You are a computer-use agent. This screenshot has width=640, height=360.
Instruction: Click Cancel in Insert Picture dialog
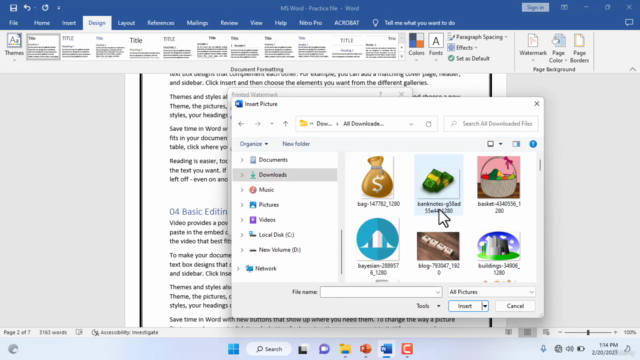pyautogui.click(x=515, y=306)
